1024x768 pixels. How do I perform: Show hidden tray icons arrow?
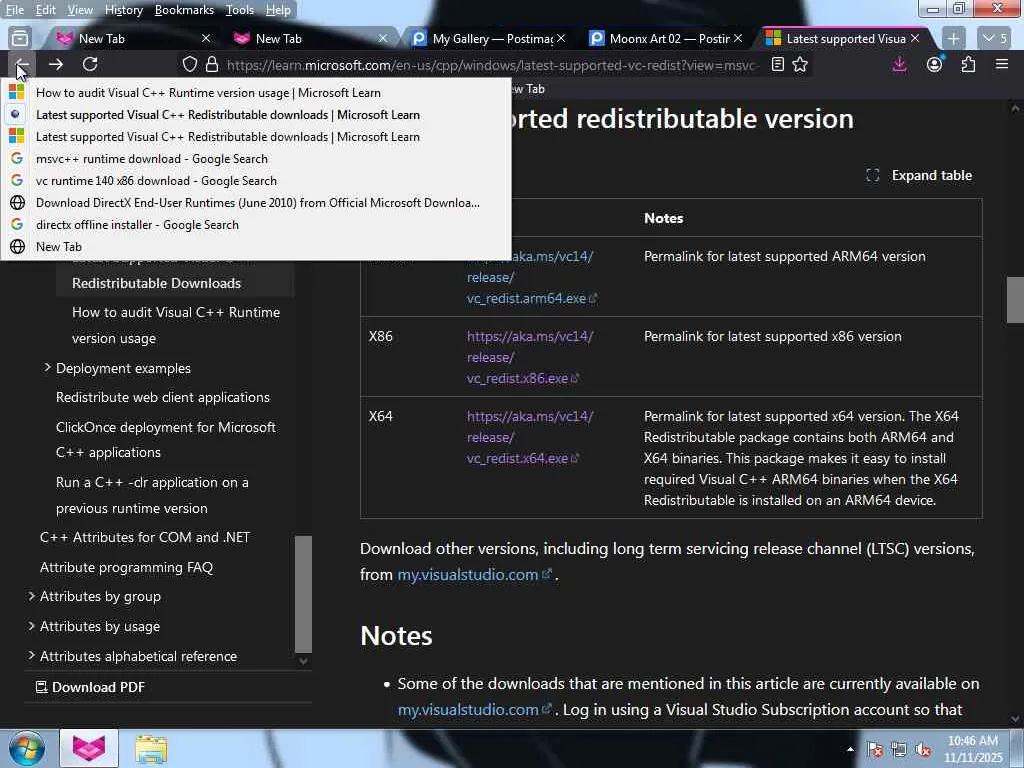(x=850, y=749)
